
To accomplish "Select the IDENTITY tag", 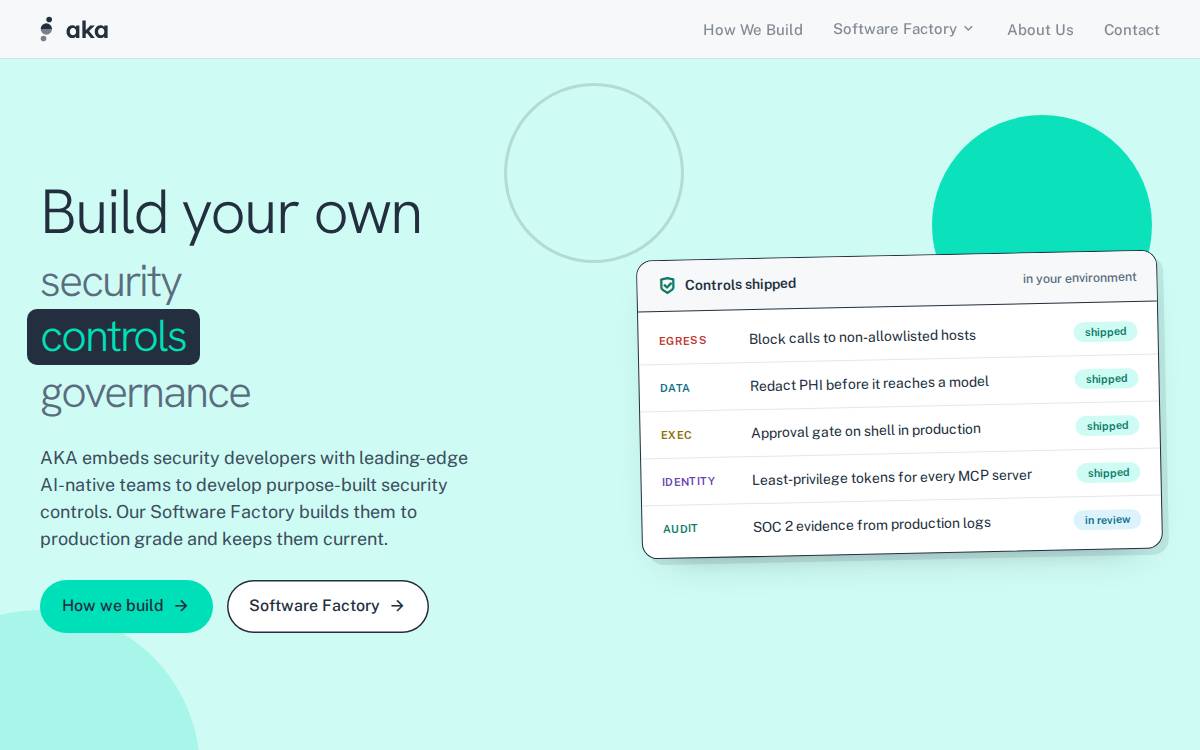I will pyautogui.click(x=689, y=482).
